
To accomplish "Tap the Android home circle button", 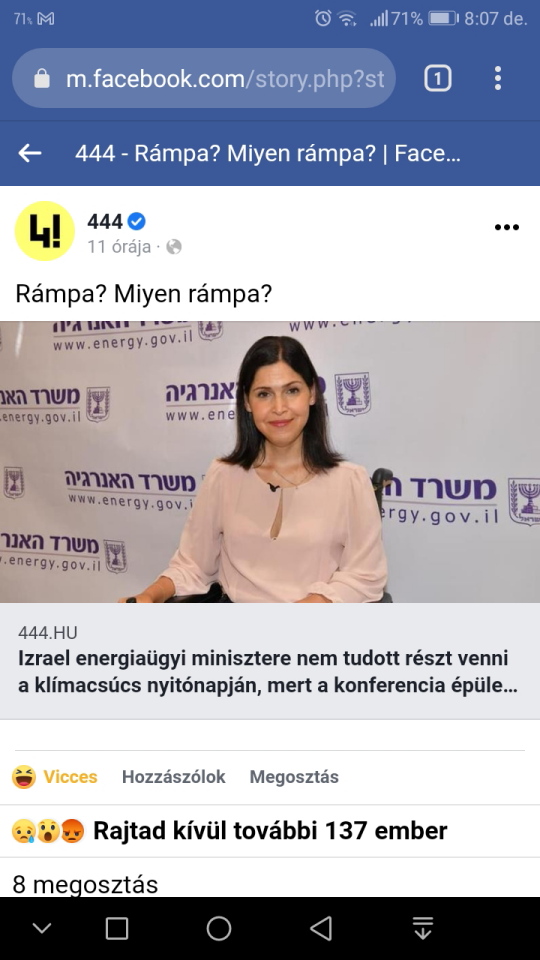I will click(219, 928).
